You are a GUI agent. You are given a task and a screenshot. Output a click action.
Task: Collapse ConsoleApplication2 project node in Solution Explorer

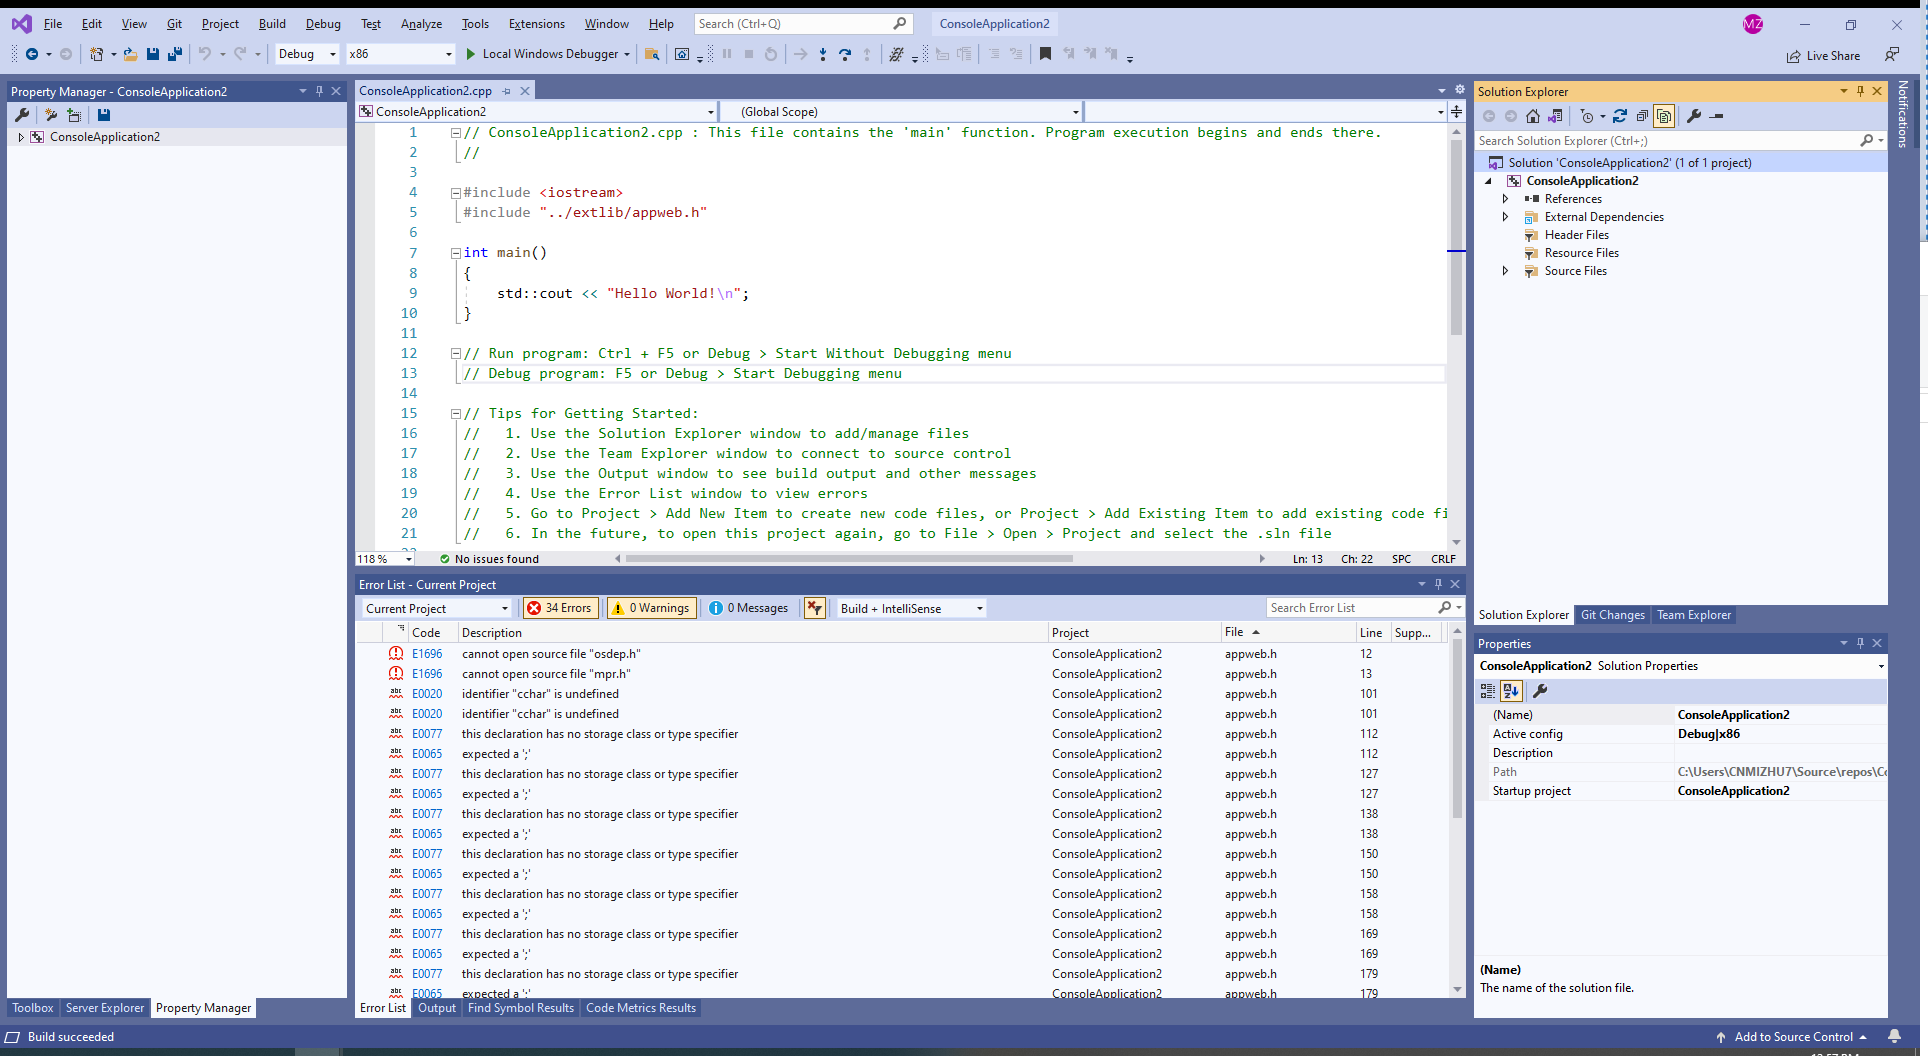click(1488, 181)
